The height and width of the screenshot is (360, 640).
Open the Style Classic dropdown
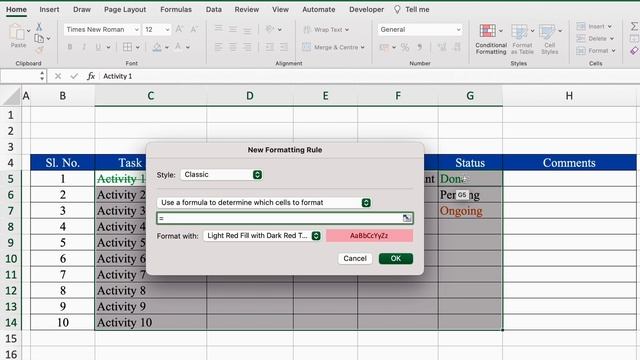click(x=222, y=175)
